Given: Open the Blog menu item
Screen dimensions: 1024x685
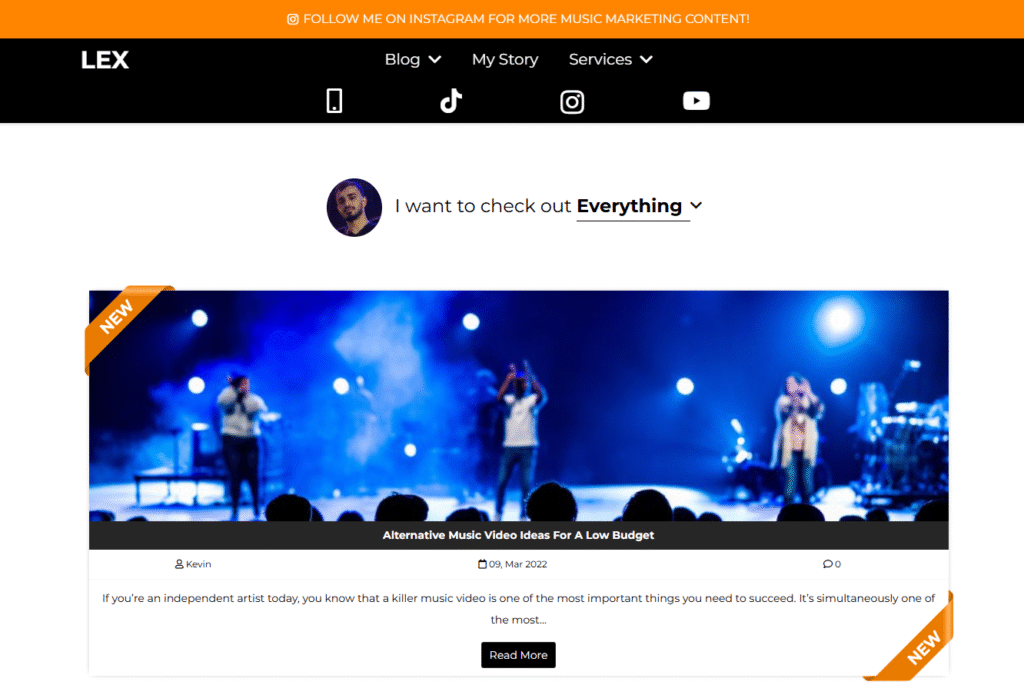Looking at the screenshot, I should 402,59.
